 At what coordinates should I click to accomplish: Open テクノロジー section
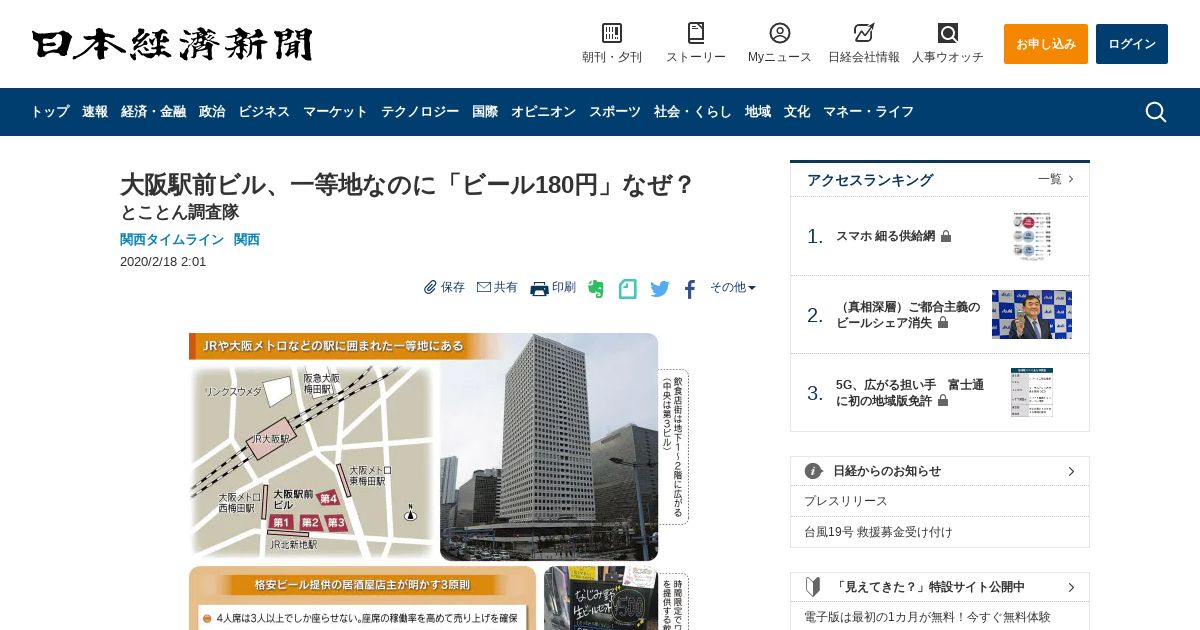click(x=420, y=112)
